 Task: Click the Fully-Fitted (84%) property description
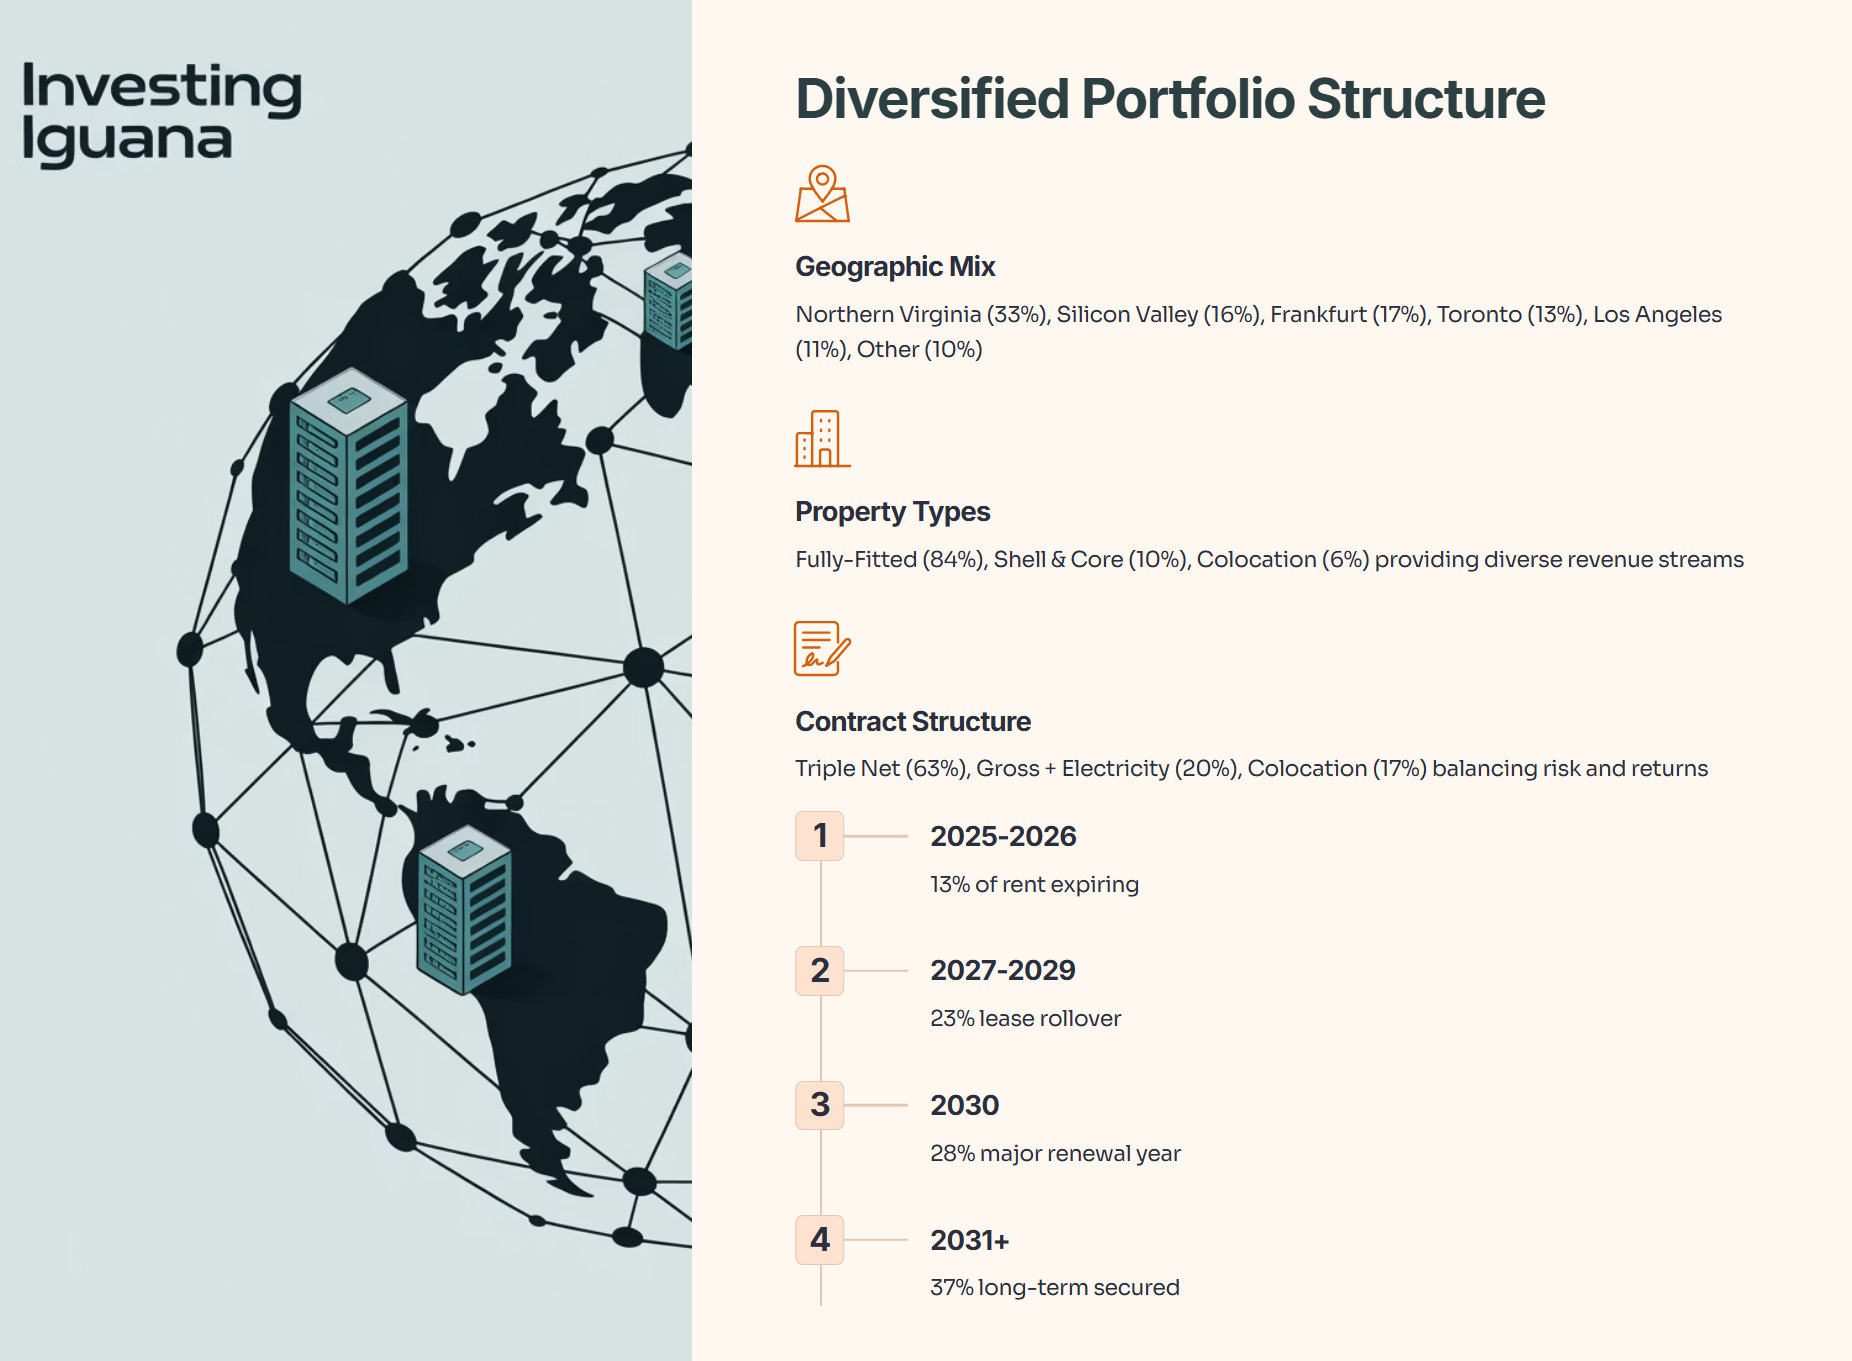click(x=1269, y=560)
